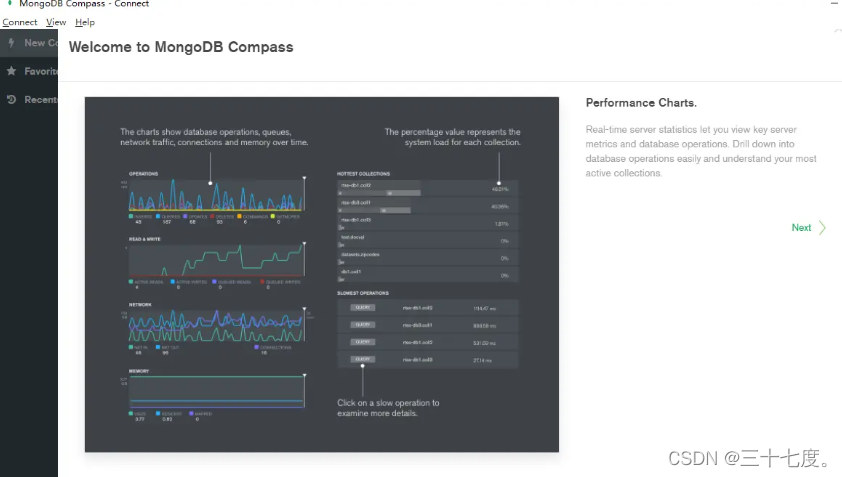Open the Connect menu
The height and width of the screenshot is (477, 842).
(20, 22)
